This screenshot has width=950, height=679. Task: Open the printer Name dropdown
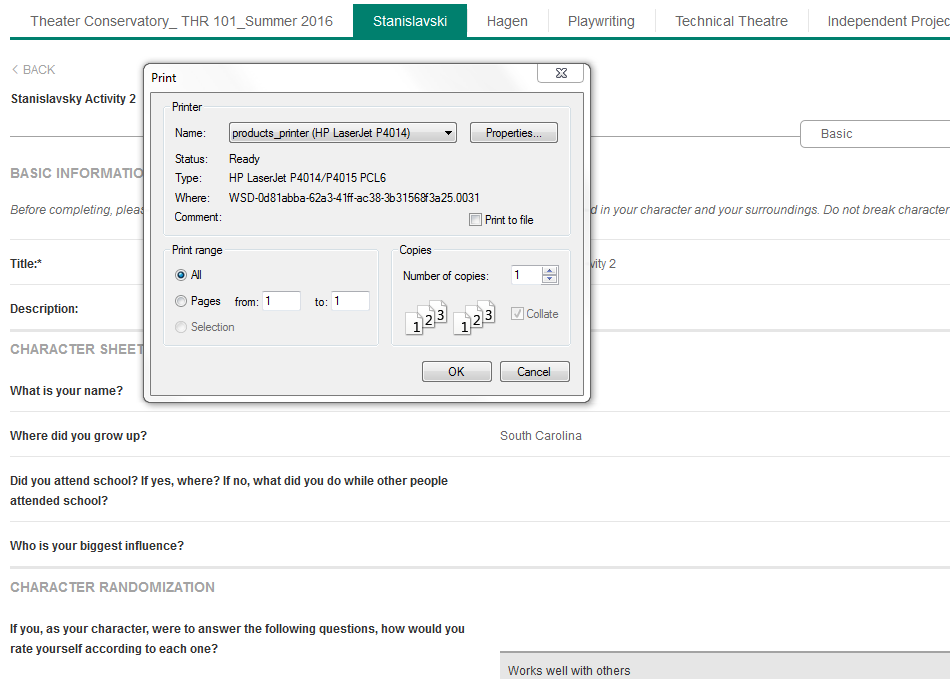pos(342,133)
